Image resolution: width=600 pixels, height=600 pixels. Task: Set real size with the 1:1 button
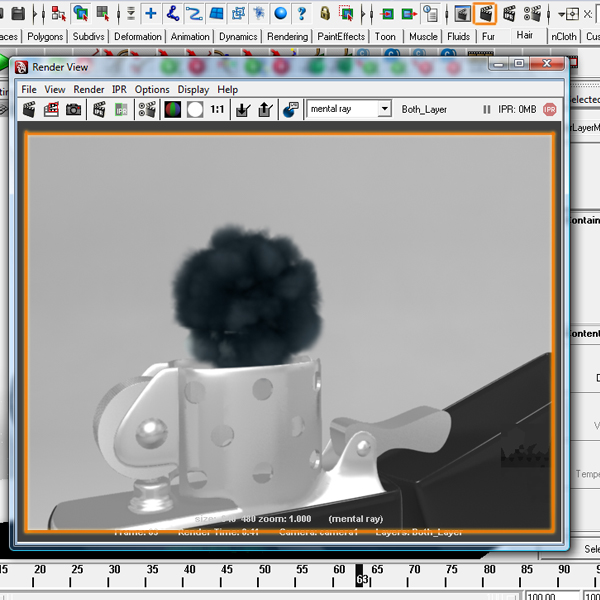(217, 110)
